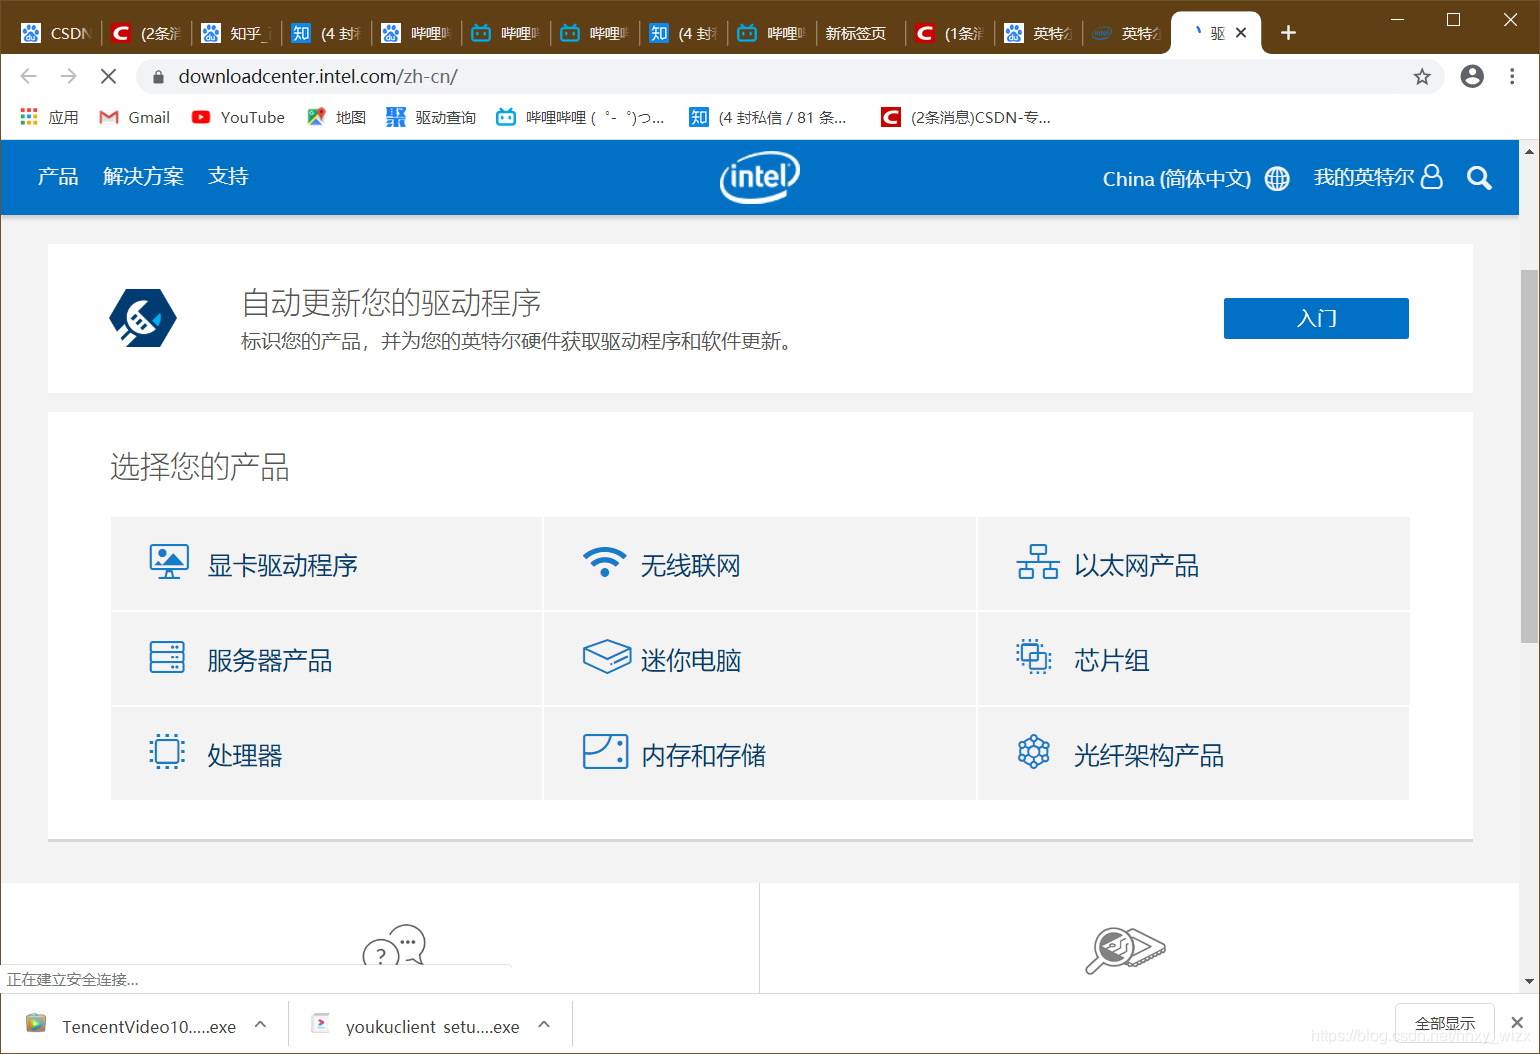Select the 光纤架构产品 product tile
The image size is (1540, 1054).
click(x=1193, y=754)
